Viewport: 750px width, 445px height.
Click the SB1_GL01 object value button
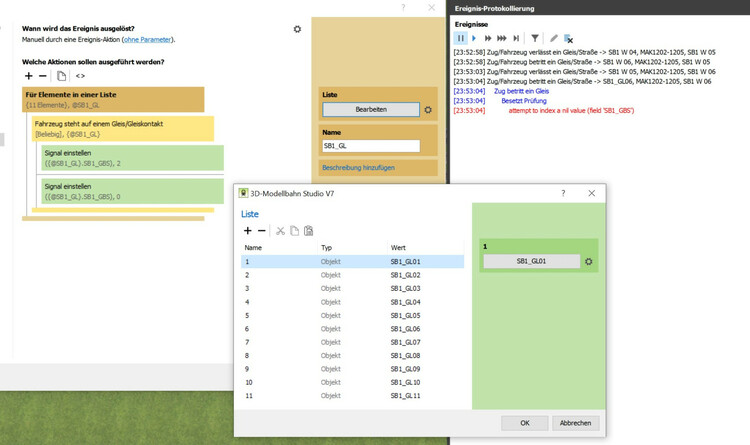(x=531, y=261)
